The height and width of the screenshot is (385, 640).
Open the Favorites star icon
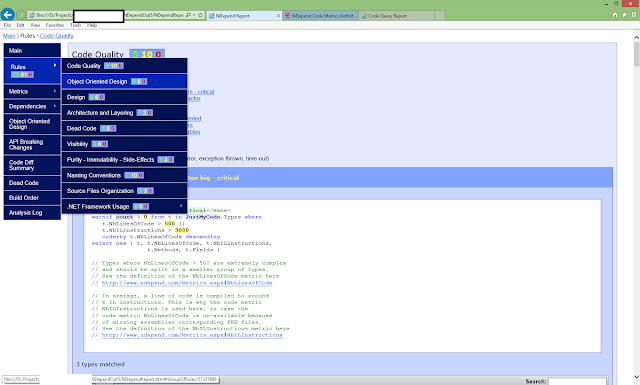pos(624,15)
